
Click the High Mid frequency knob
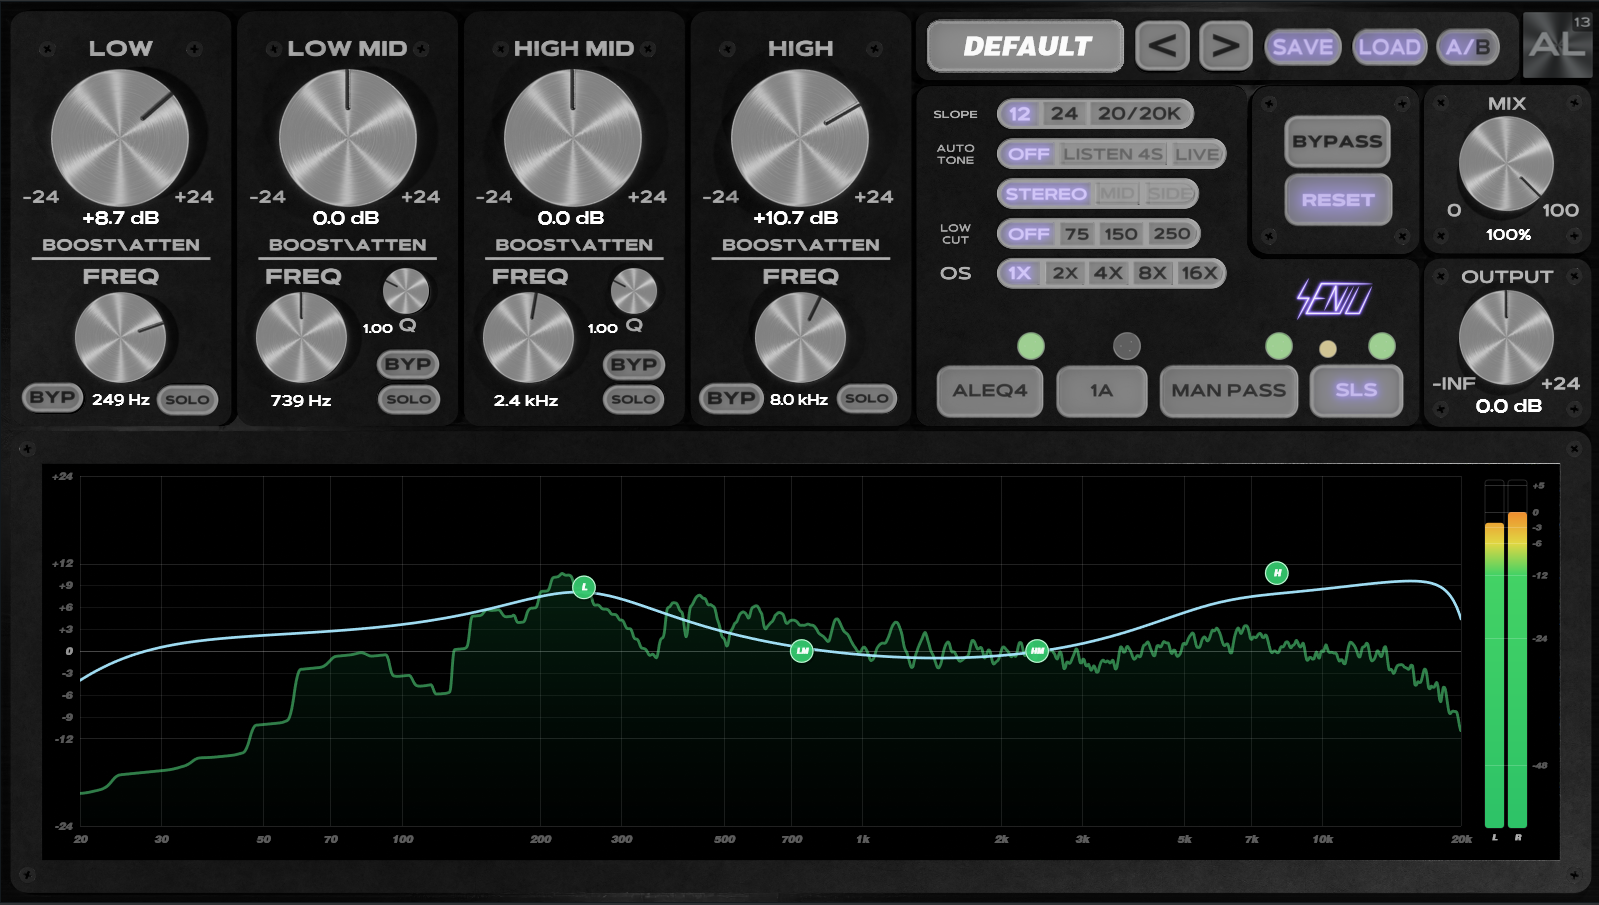click(x=528, y=338)
